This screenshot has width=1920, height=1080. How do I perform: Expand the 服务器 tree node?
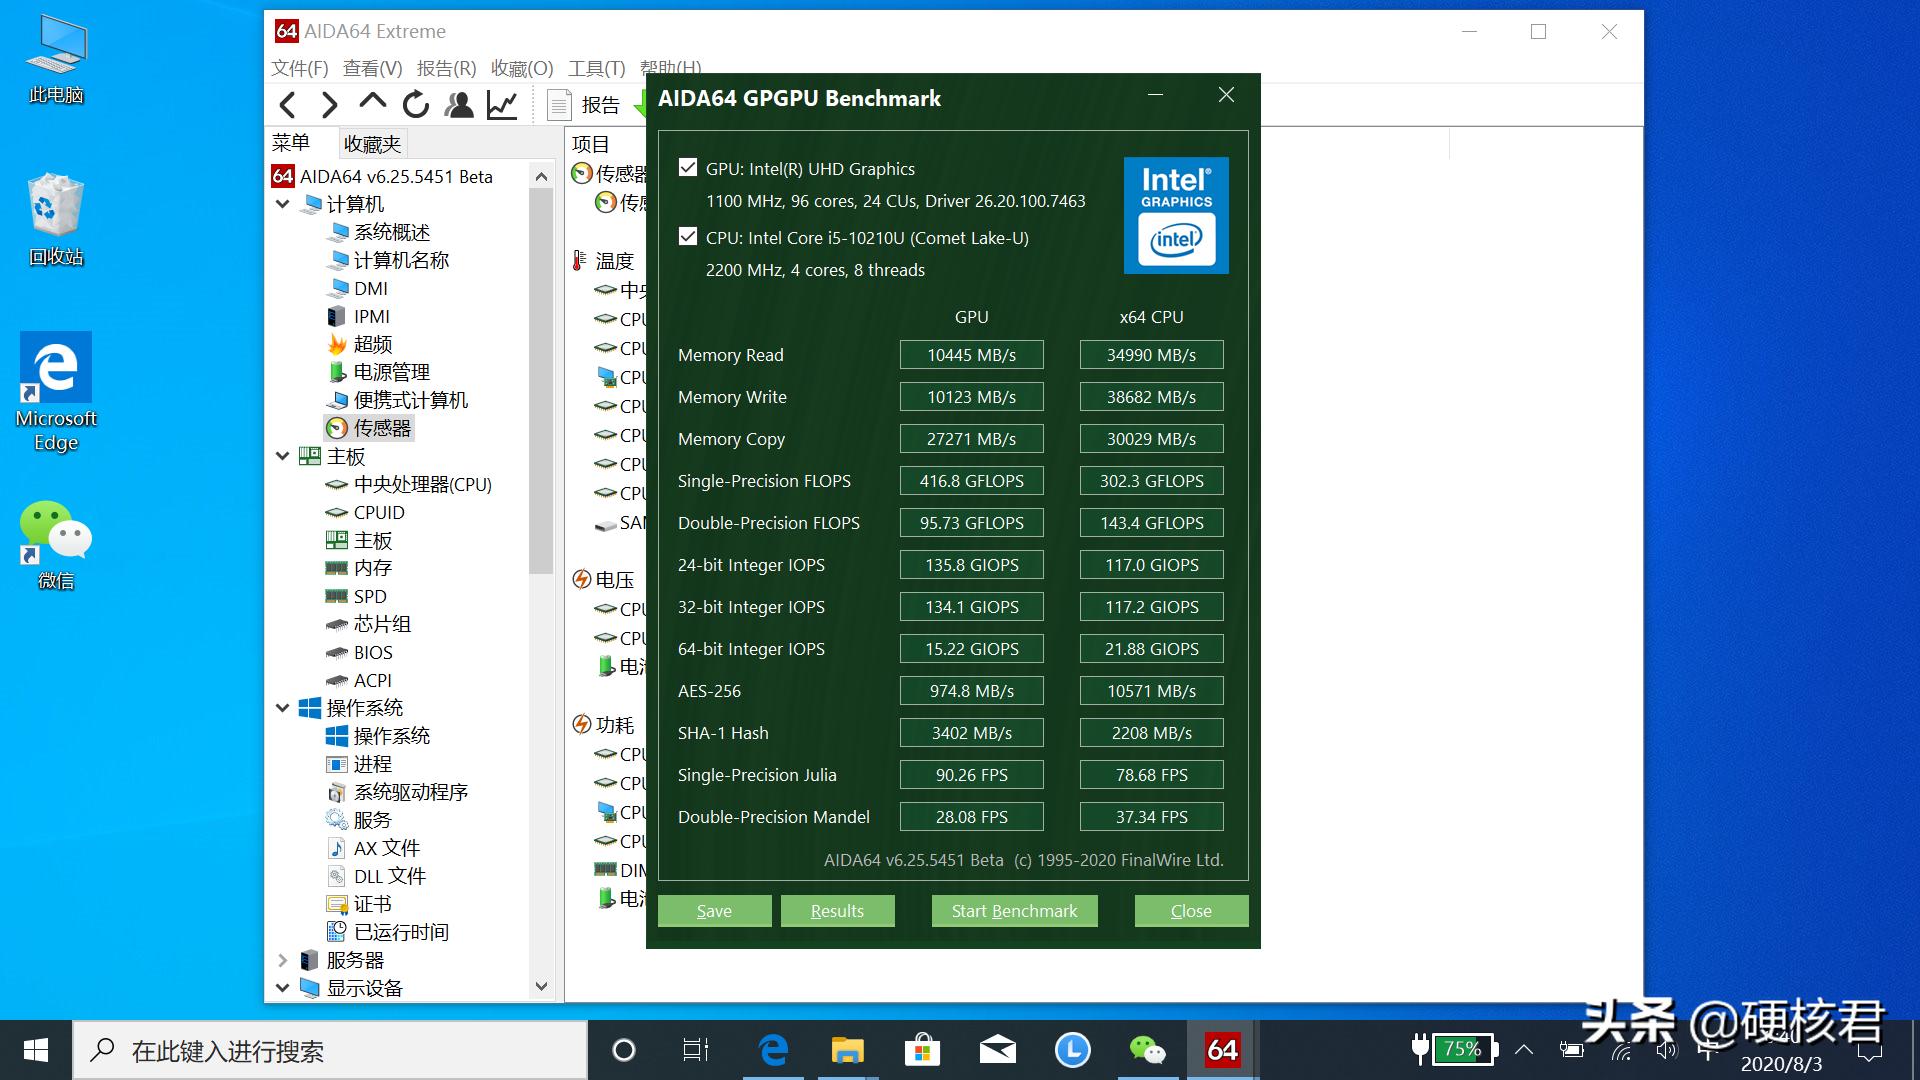(283, 960)
